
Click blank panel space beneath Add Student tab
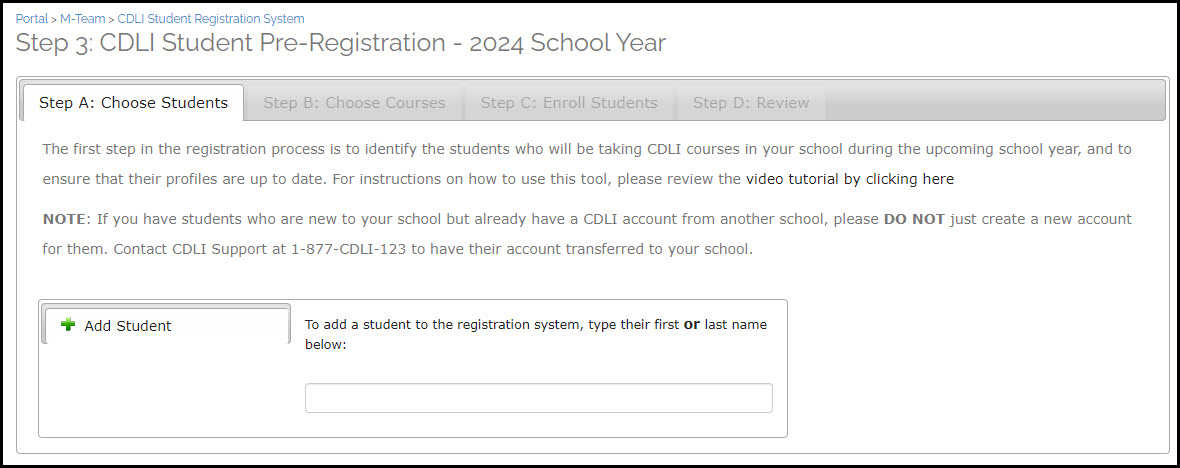click(166, 389)
